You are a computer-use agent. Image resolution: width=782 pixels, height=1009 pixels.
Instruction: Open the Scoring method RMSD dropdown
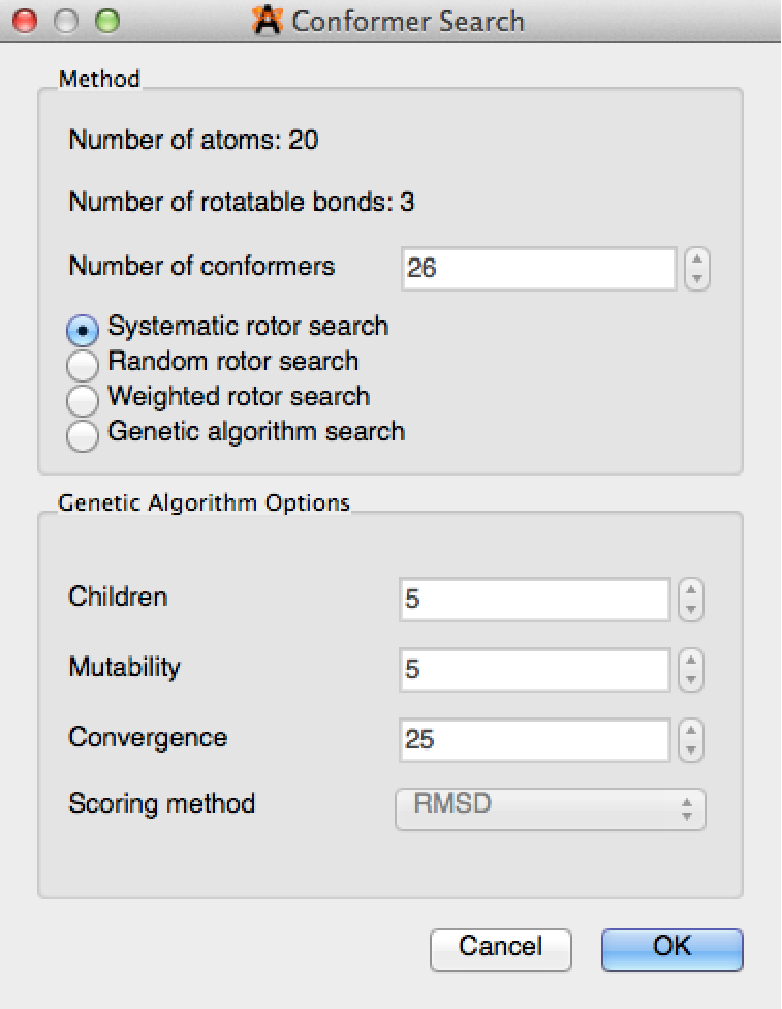coord(551,808)
